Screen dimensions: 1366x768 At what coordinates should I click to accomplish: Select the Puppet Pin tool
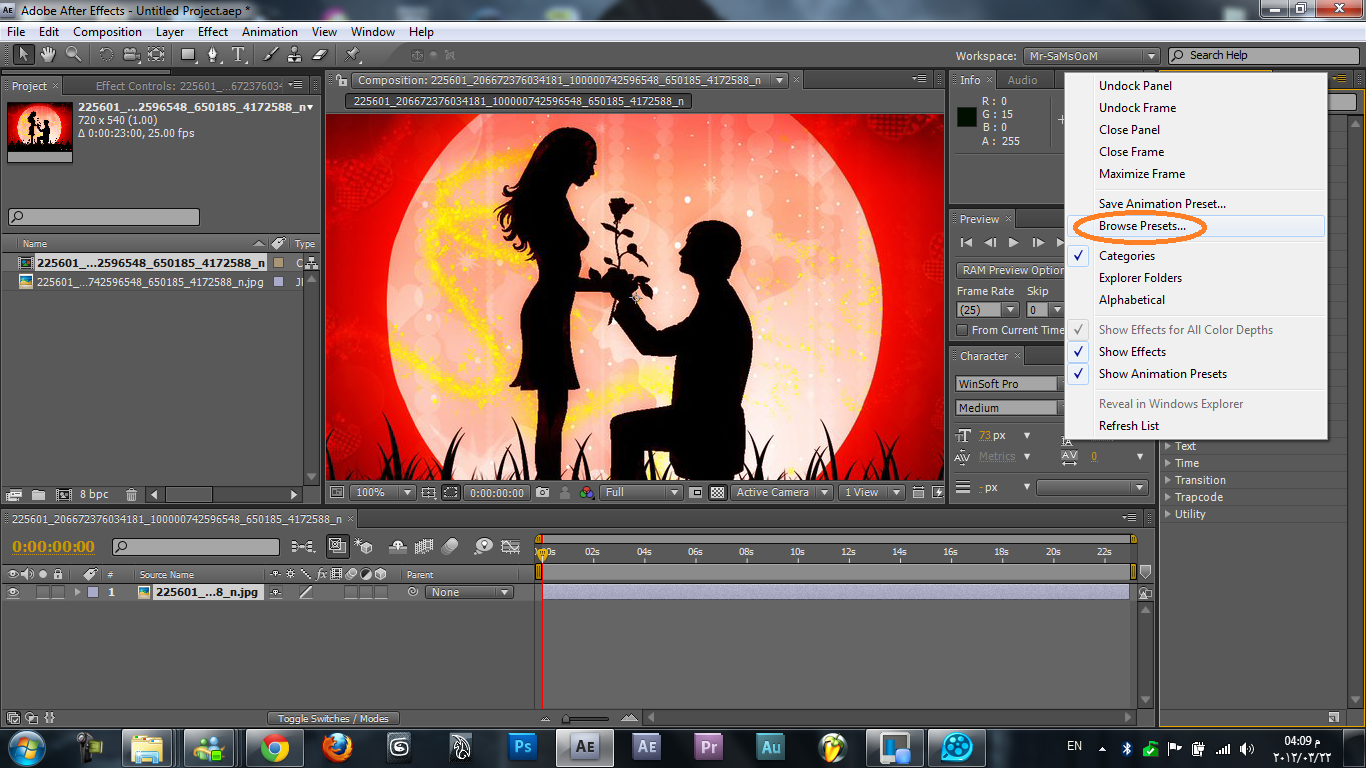coord(353,55)
